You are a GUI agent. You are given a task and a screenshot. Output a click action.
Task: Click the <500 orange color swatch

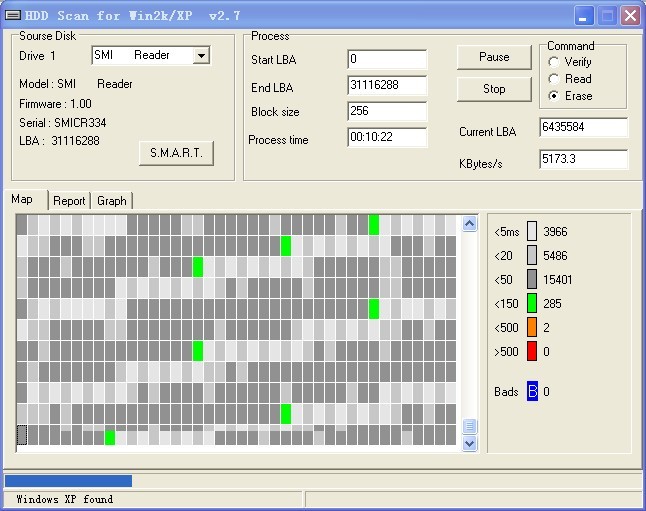pos(532,327)
